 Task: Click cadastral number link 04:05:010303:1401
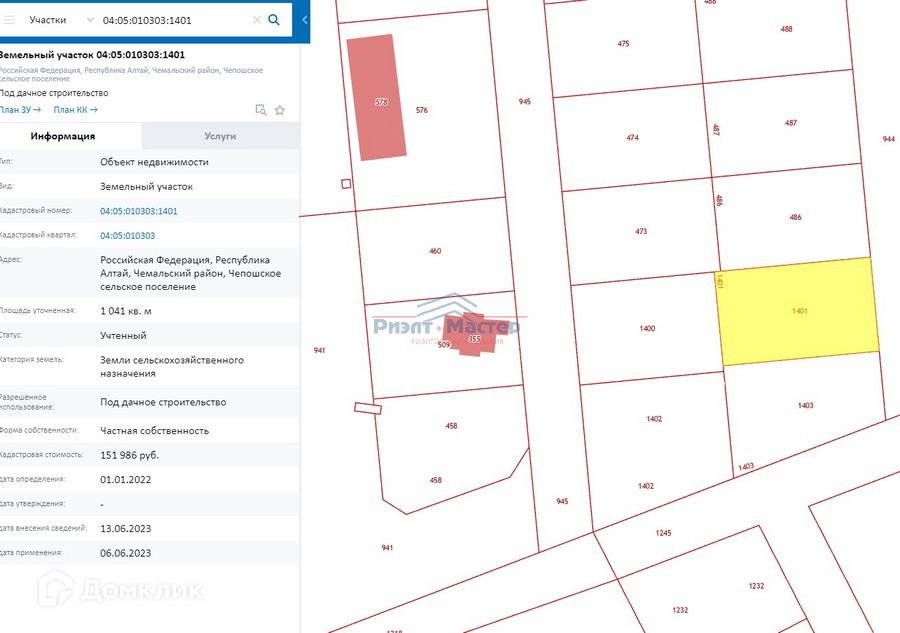(x=139, y=211)
